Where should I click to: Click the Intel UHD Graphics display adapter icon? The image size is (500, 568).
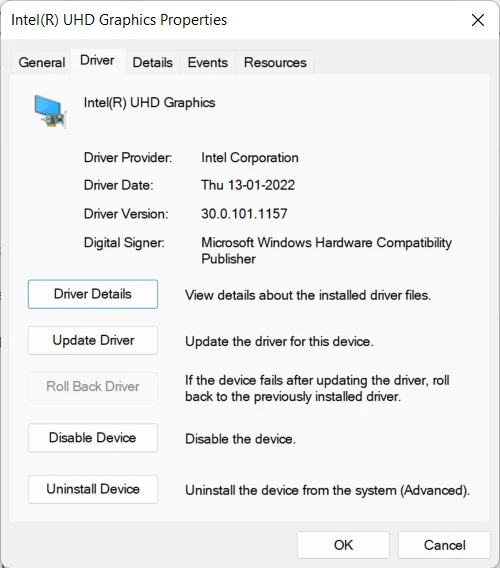pos(50,111)
